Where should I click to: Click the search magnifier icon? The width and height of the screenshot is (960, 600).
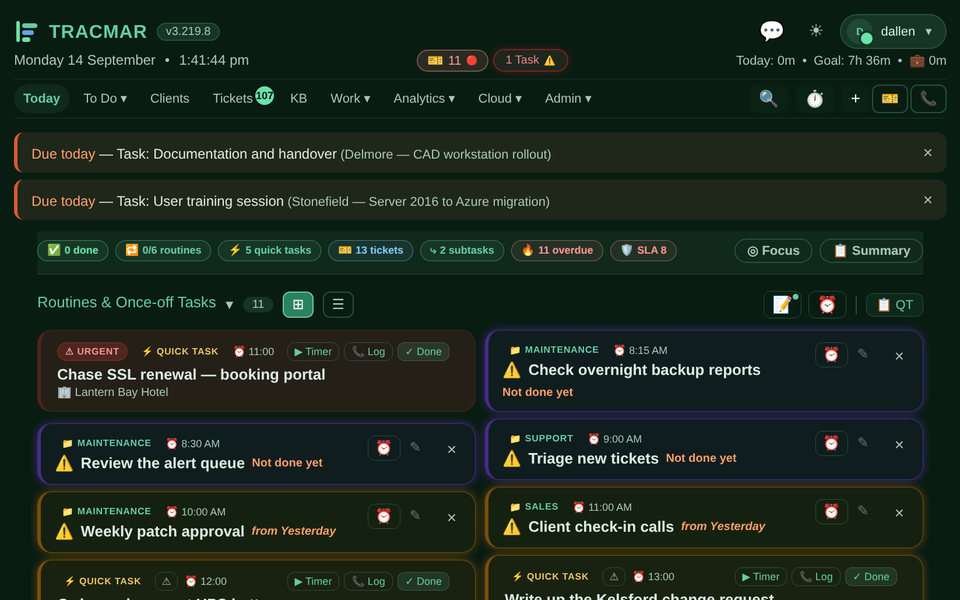coord(768,99)
